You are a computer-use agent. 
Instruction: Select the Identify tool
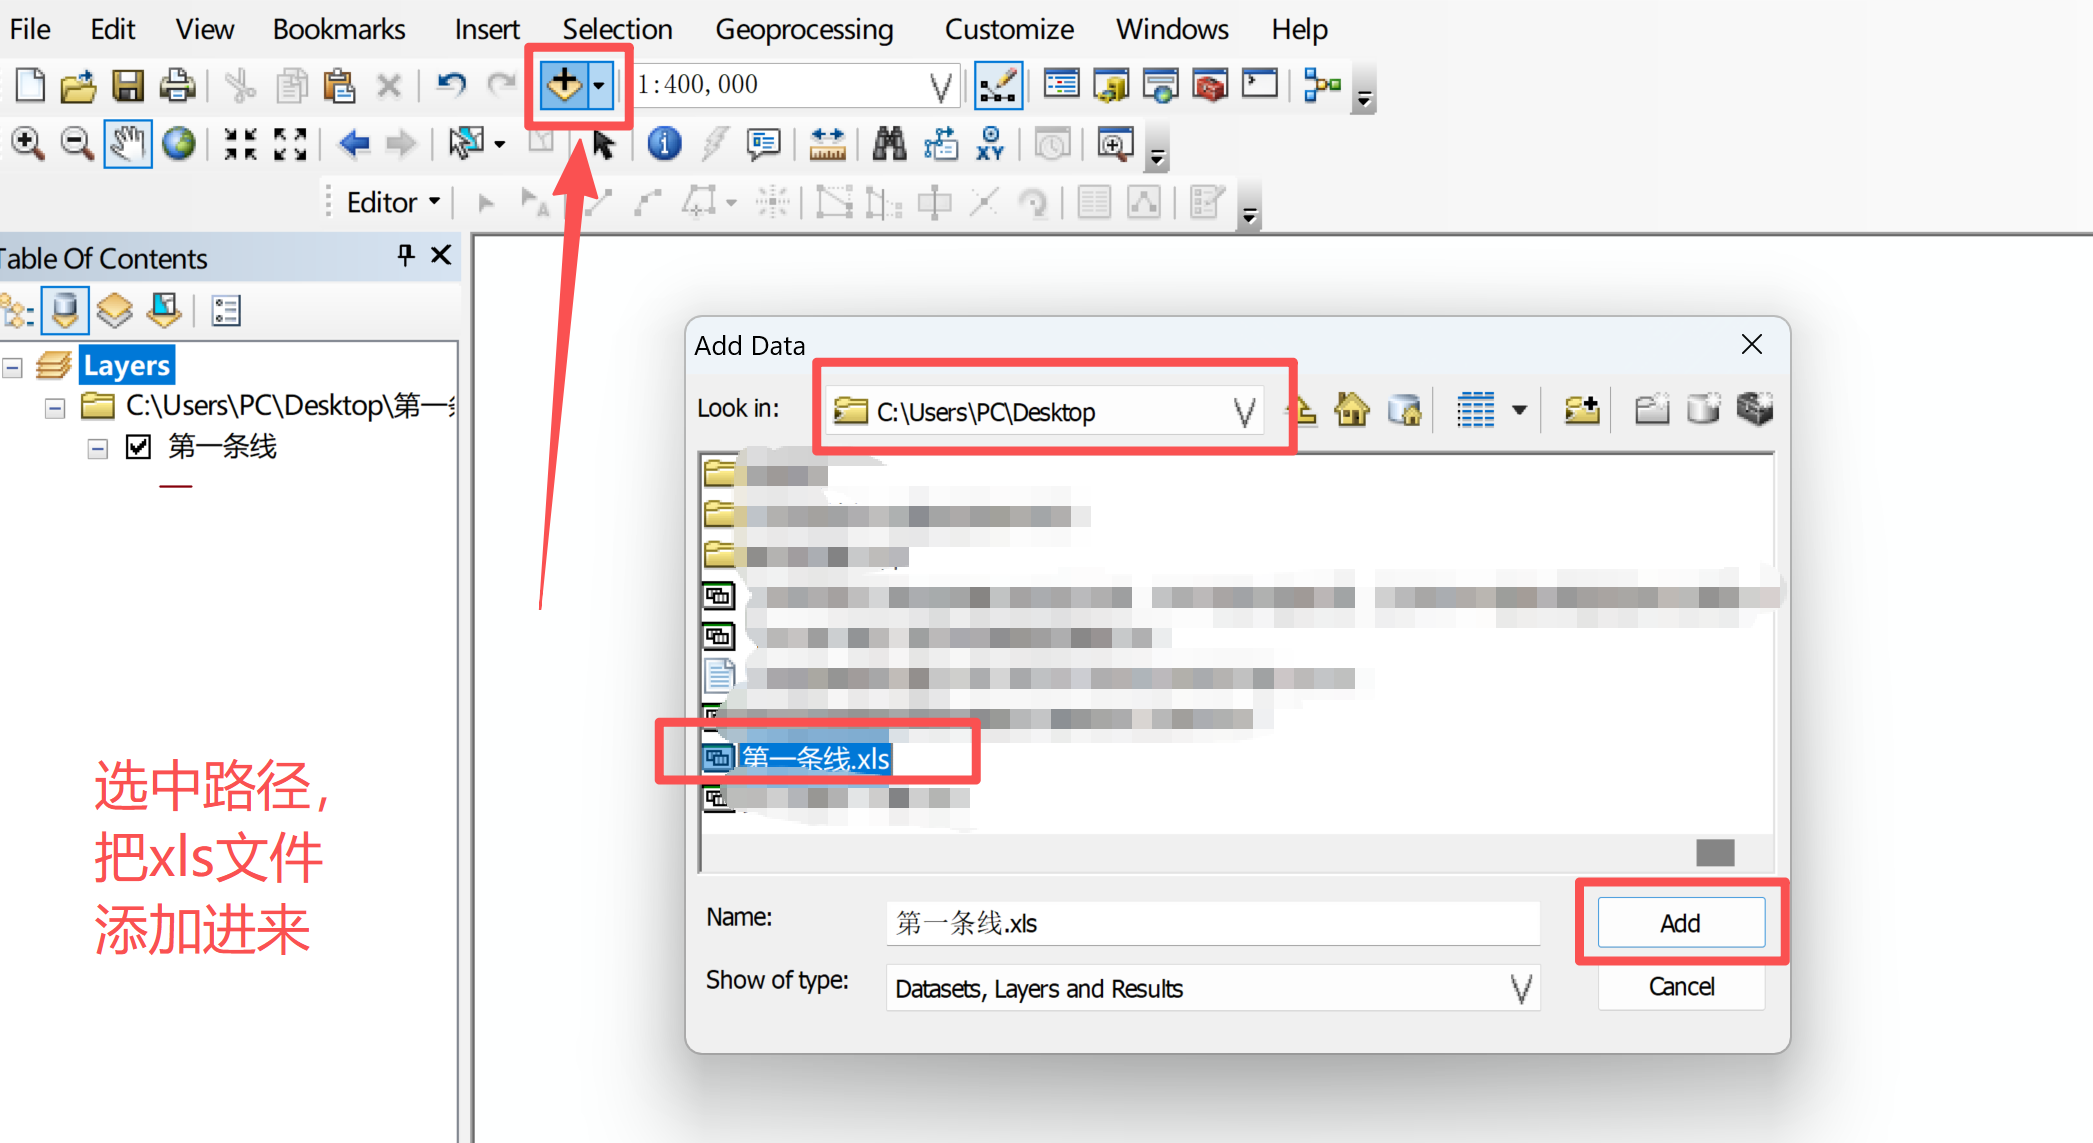(x=664, y=144)
